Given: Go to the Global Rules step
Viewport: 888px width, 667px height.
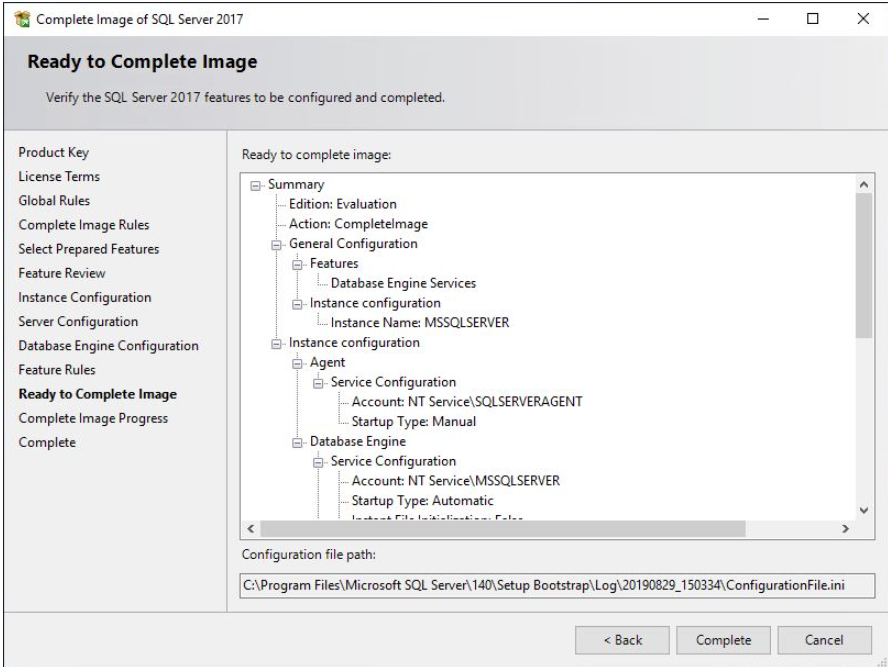Looking at the screenshot, I should 54,200.
